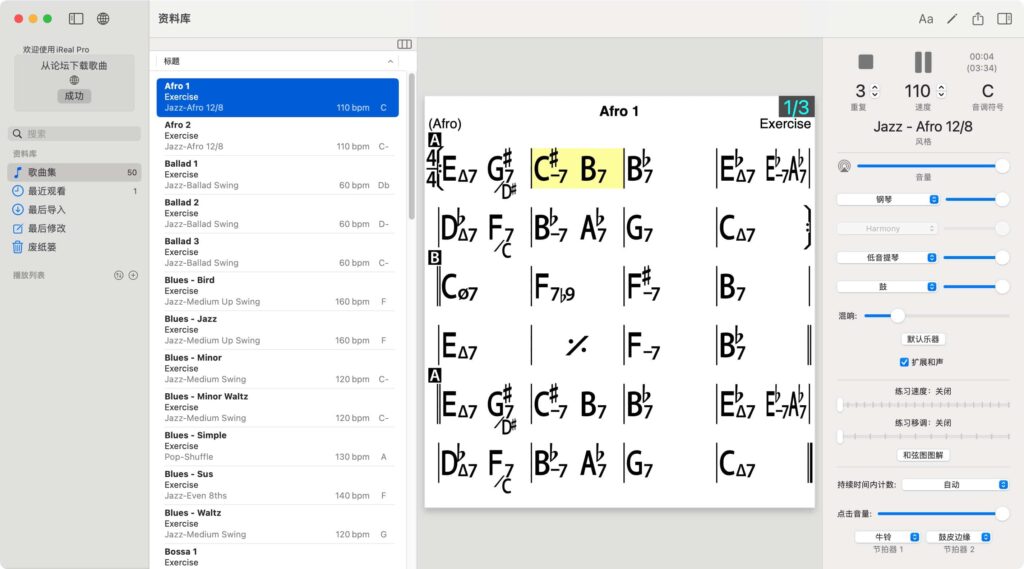The image size is (1024, 569).
Task: Select the Ballad 1 song
Action: (278, 174)
